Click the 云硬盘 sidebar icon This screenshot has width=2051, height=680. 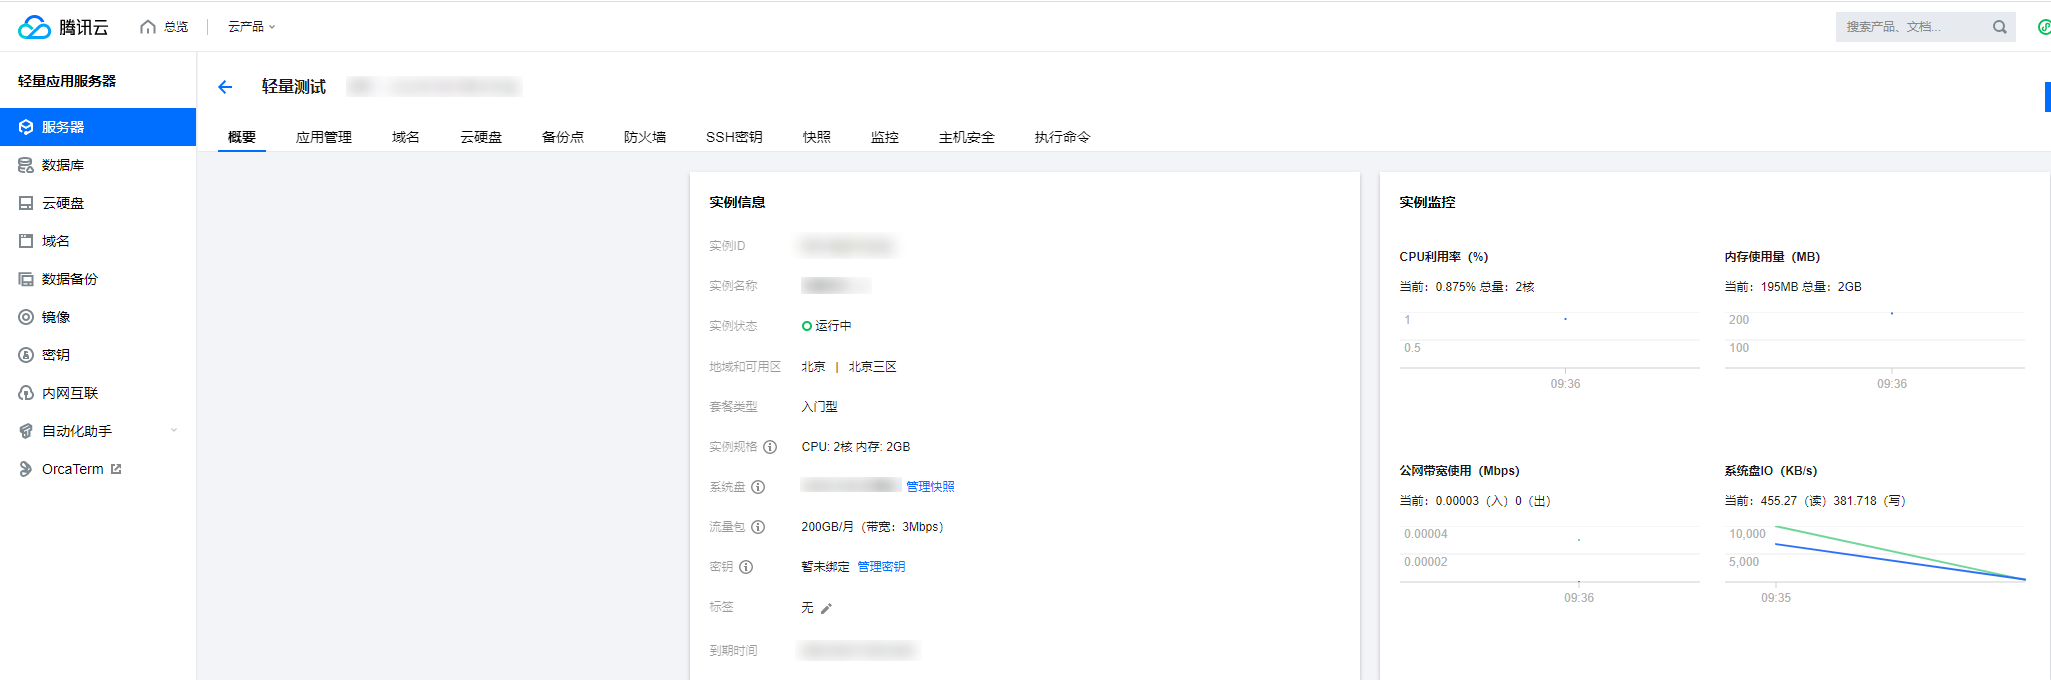tap(26, 203)
